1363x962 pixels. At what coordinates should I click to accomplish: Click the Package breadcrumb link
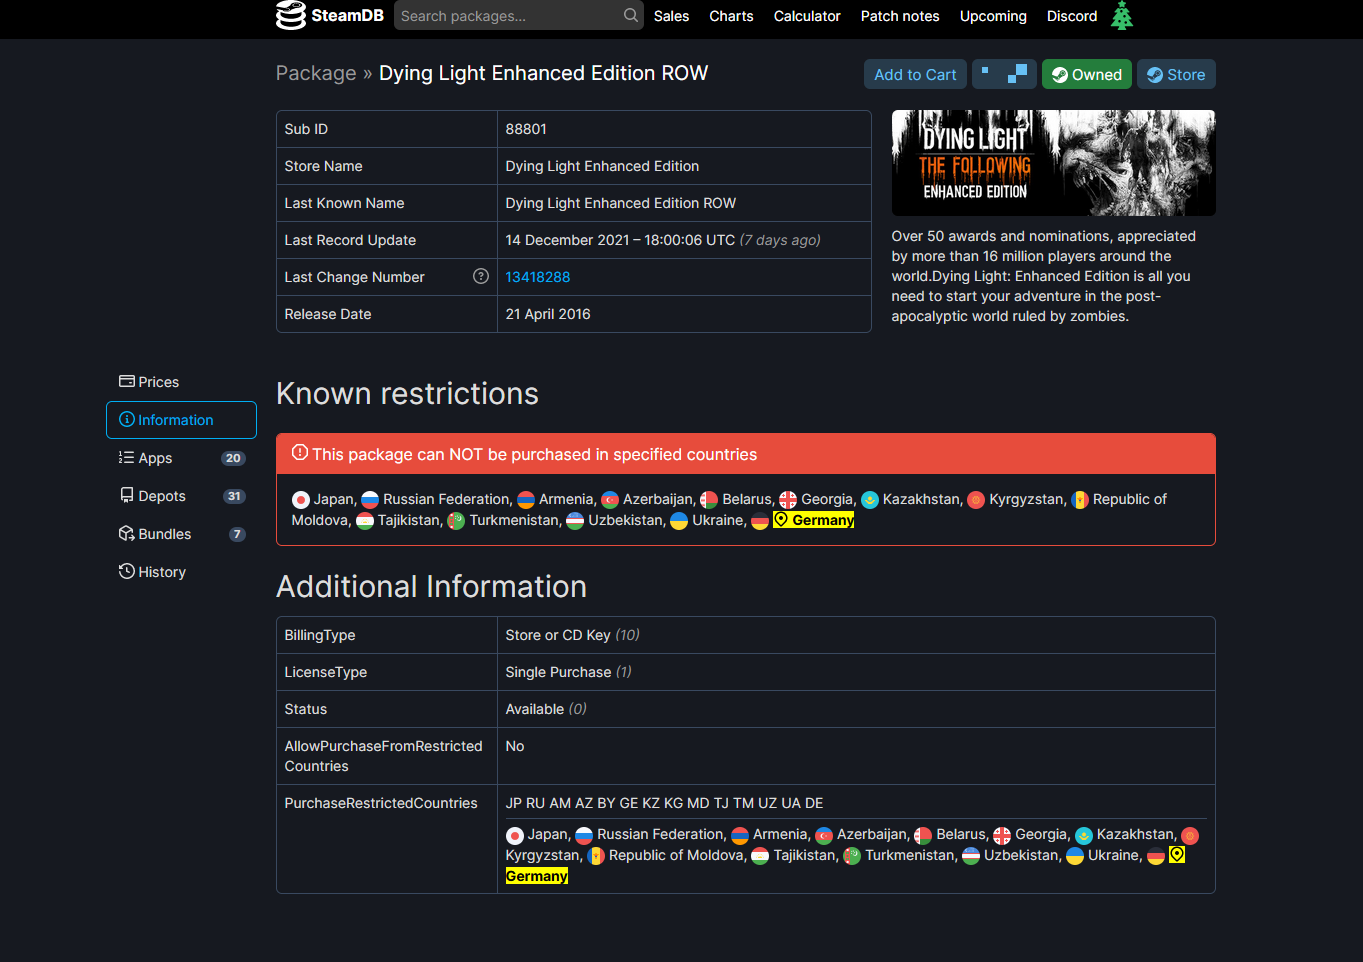[x=316, y=73]
